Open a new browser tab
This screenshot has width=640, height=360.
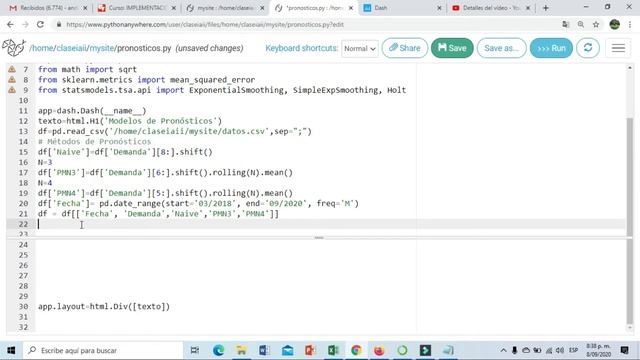546,8
